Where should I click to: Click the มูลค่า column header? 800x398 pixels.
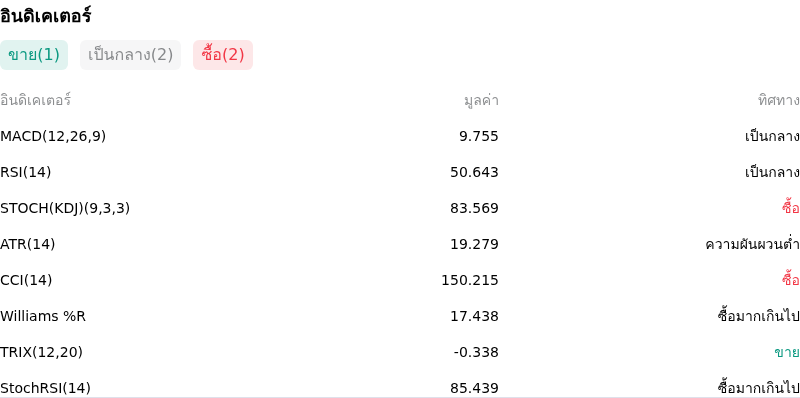[481, 101]
